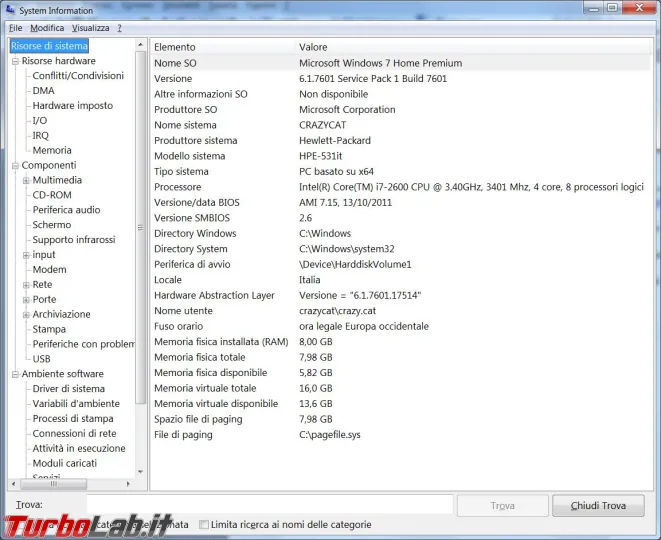This screenshot has height=540, width=661.
Task: Open the ? help menu
Action: point(119,28)
